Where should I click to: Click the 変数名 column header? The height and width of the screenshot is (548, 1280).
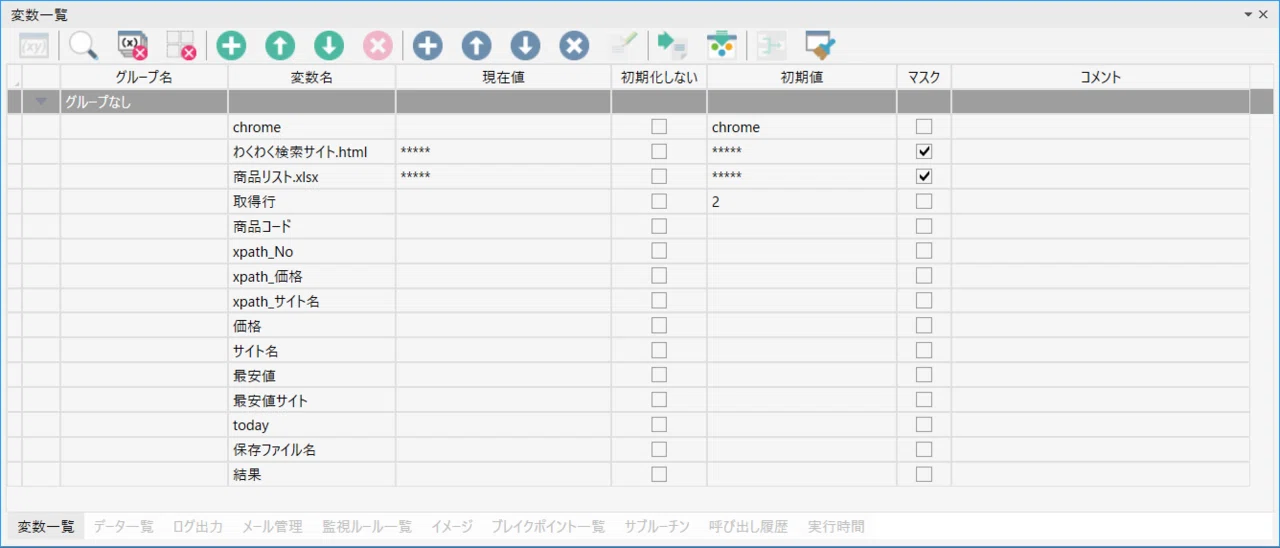pos(312,77)
